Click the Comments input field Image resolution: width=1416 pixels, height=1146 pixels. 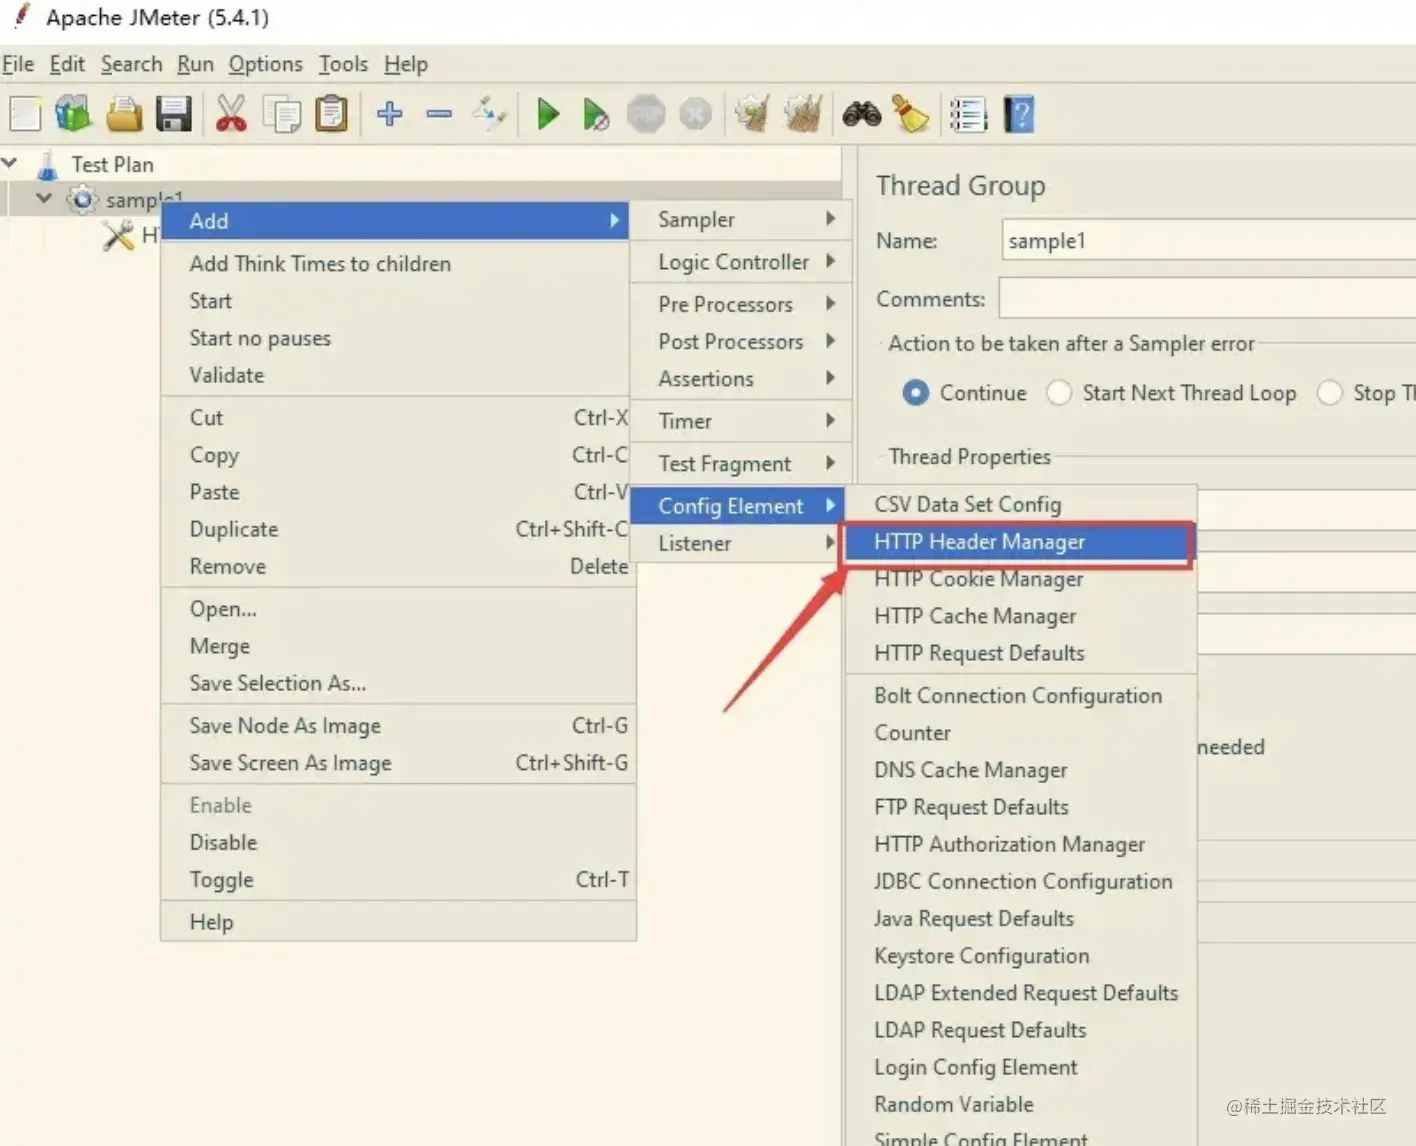[1207, 299]
